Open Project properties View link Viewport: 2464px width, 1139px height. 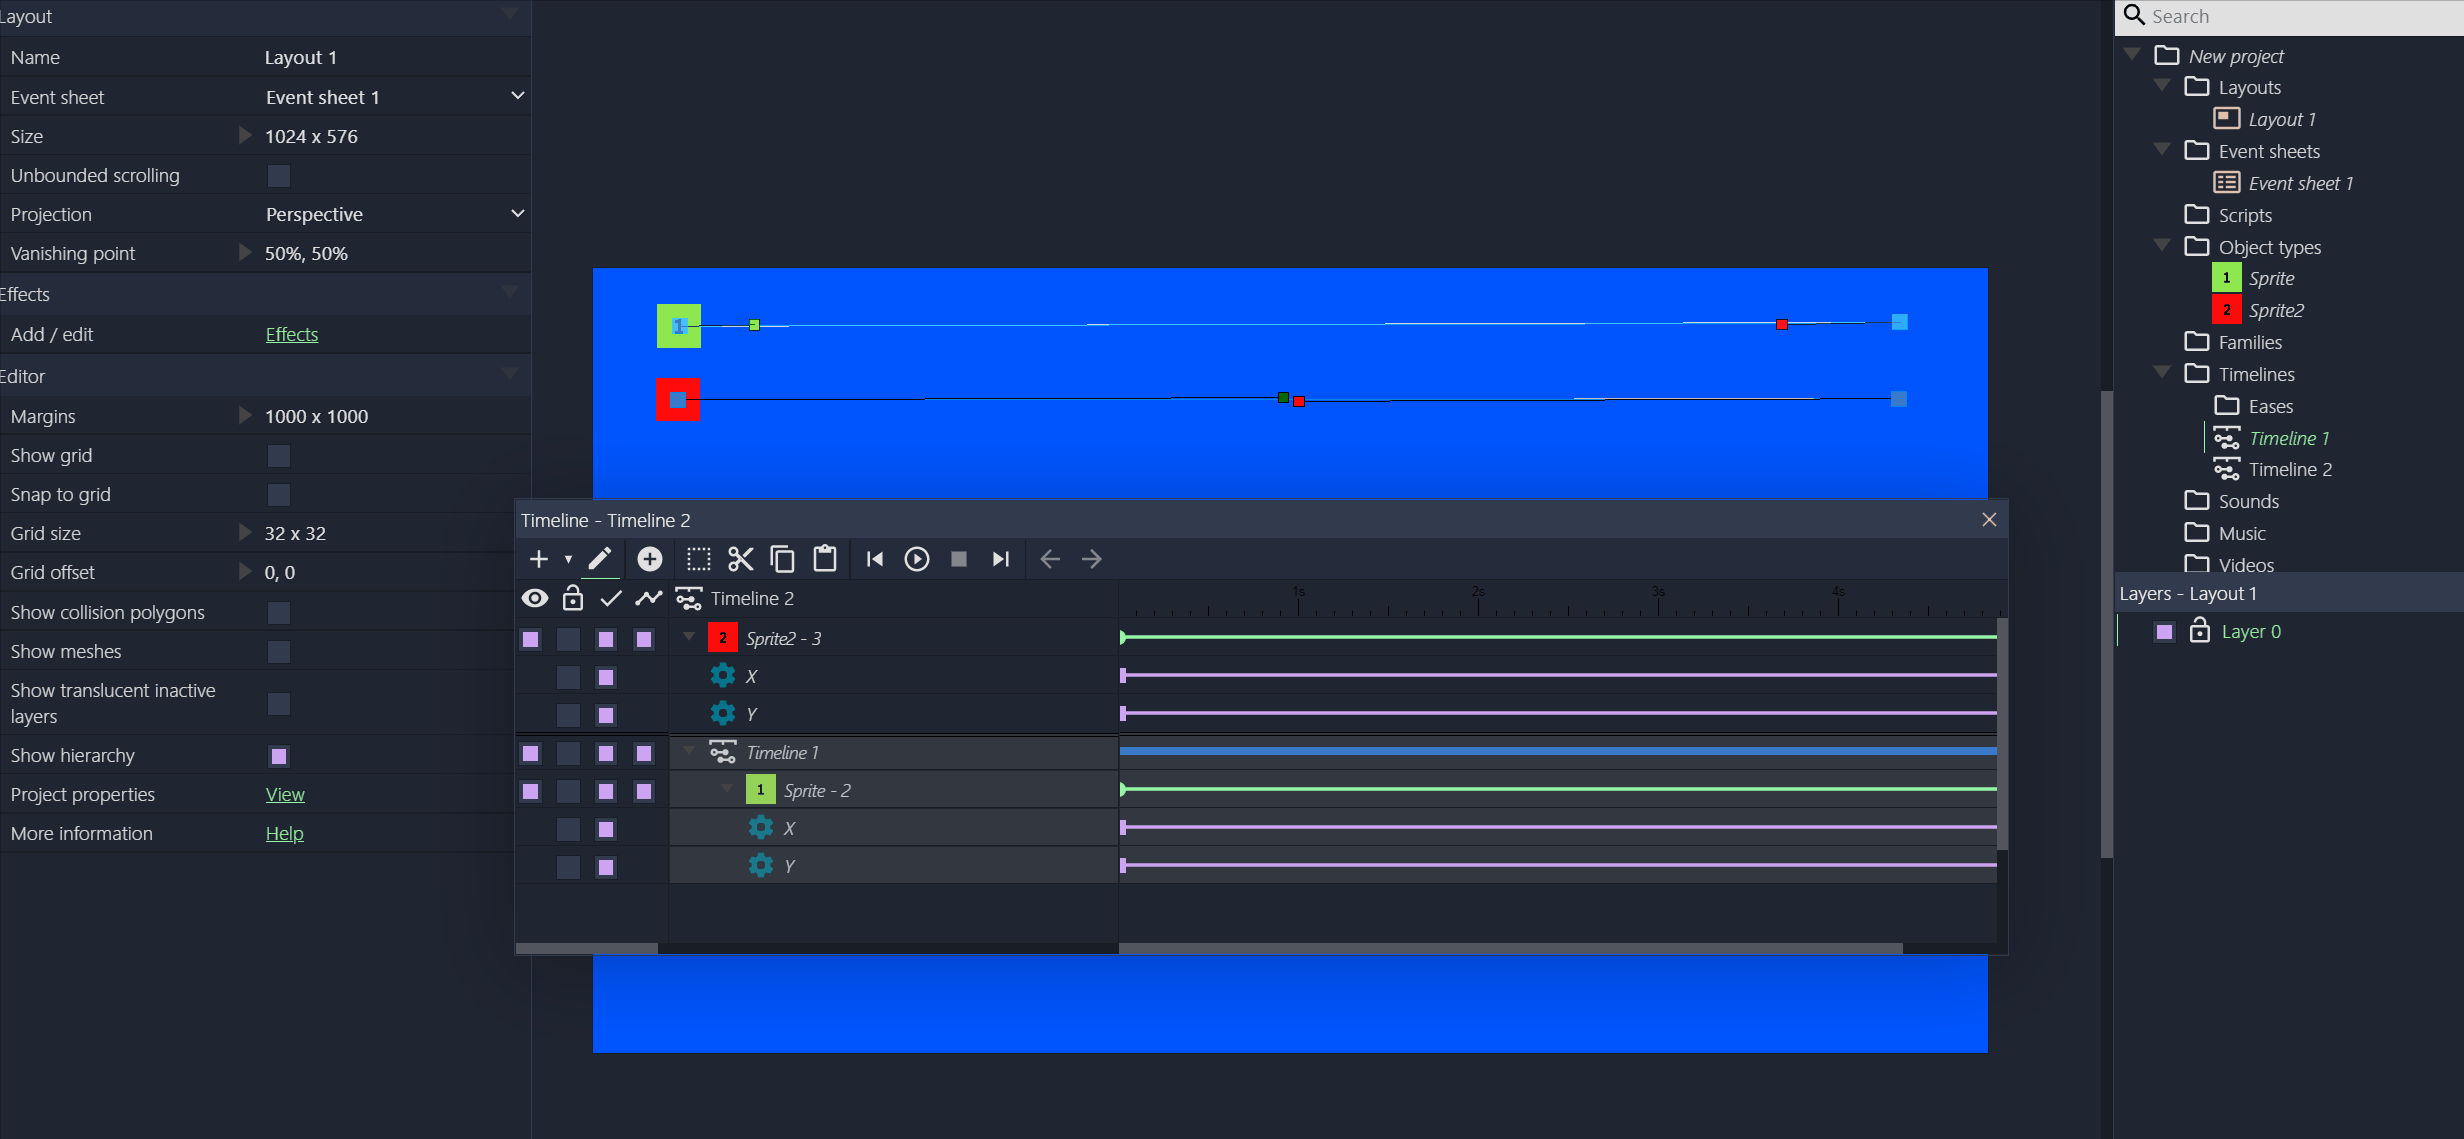click(x=285, y=794)
